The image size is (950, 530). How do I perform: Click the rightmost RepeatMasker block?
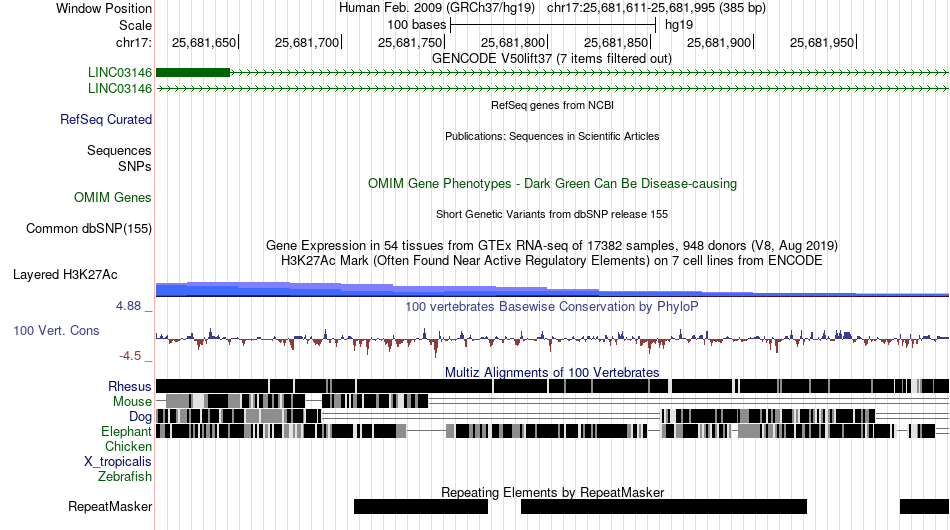coord(925,506)
